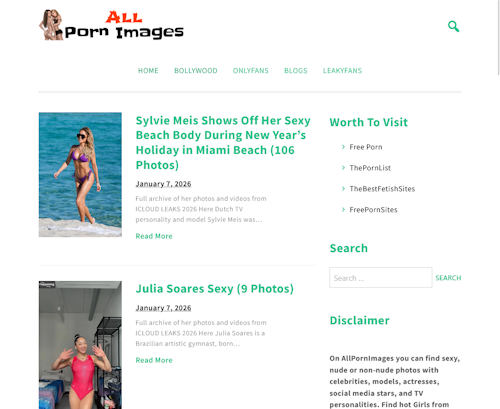
Task: Click the chevron beside FreePornSites
Action: (343, 210)
